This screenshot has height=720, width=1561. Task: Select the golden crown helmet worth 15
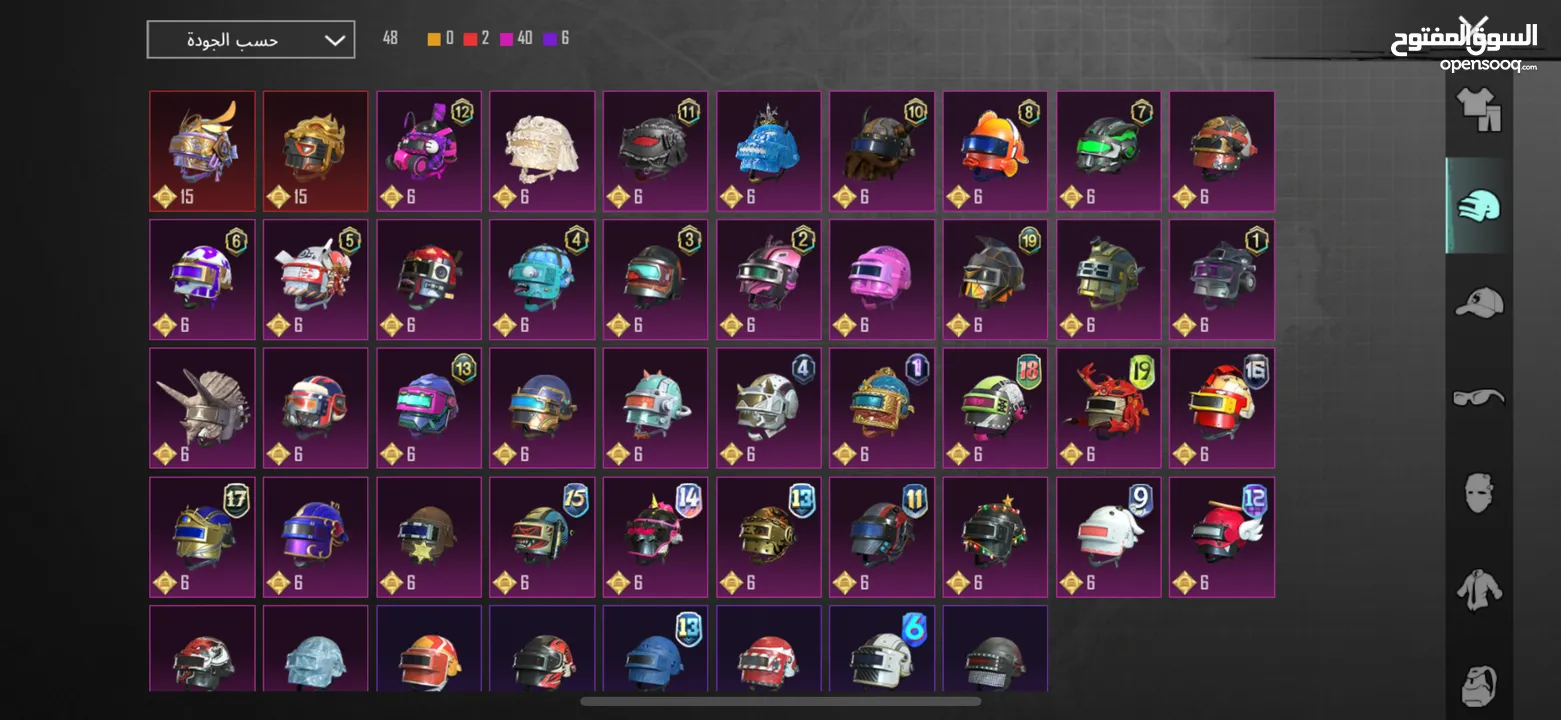click(315, 152)
